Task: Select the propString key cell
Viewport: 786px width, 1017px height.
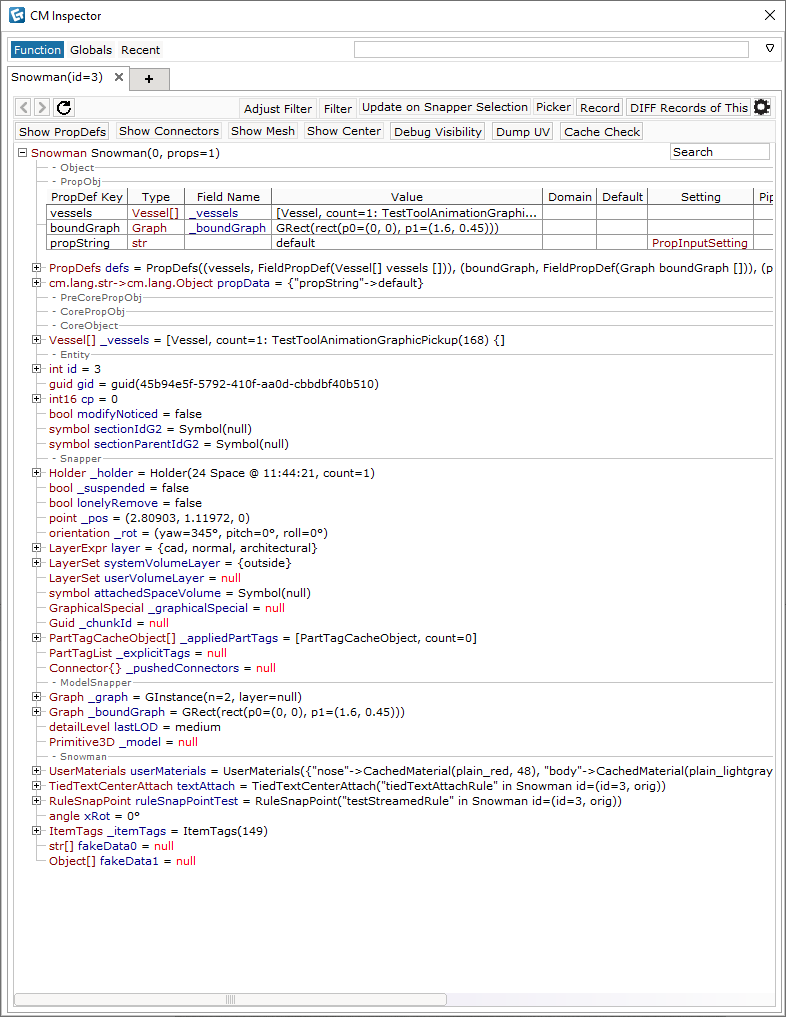Action: [87, 243]
